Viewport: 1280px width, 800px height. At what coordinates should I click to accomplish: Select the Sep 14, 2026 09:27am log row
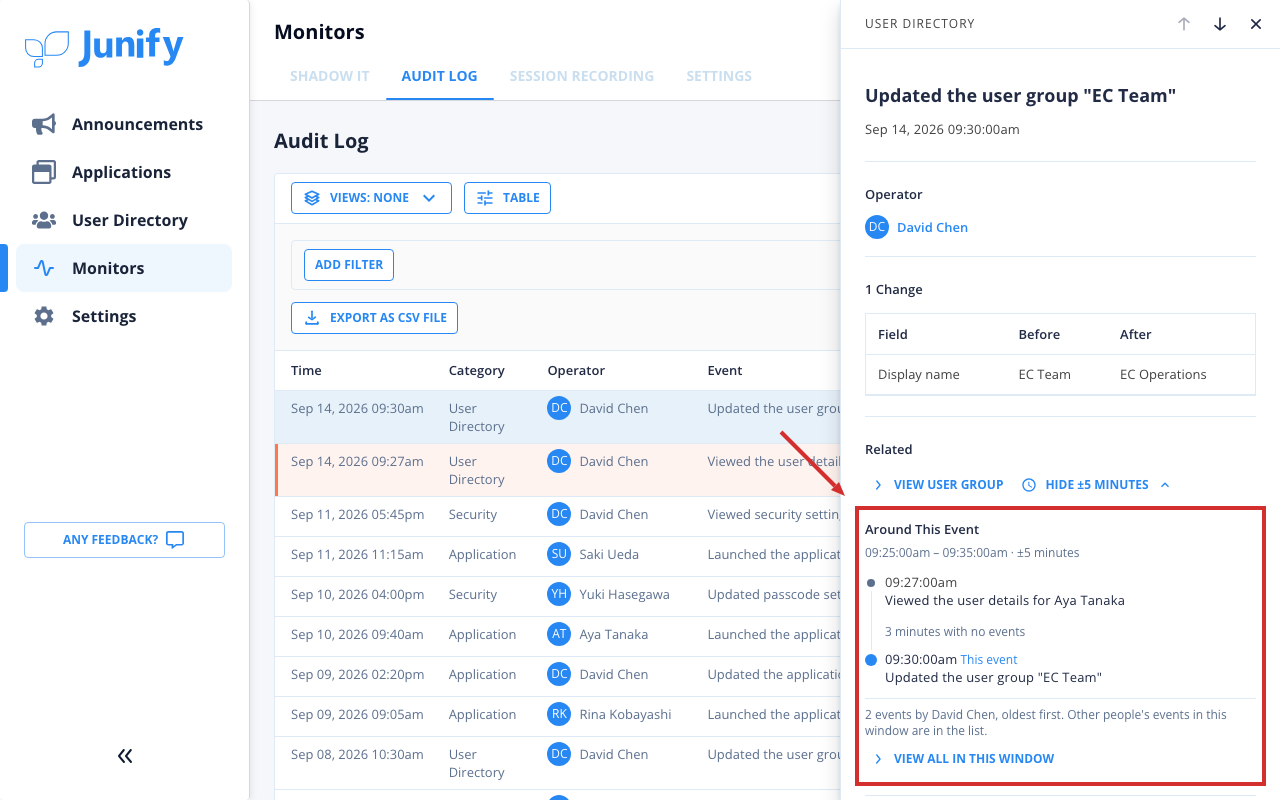558,470
